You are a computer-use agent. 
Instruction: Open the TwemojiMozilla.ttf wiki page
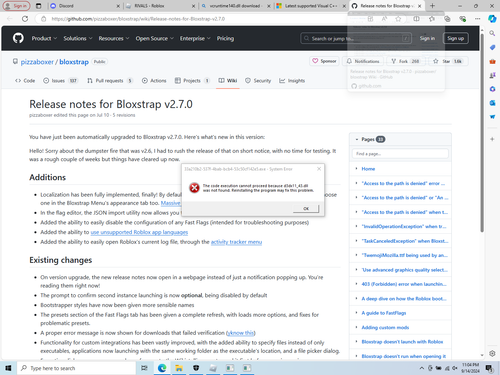tap(405, 255)
